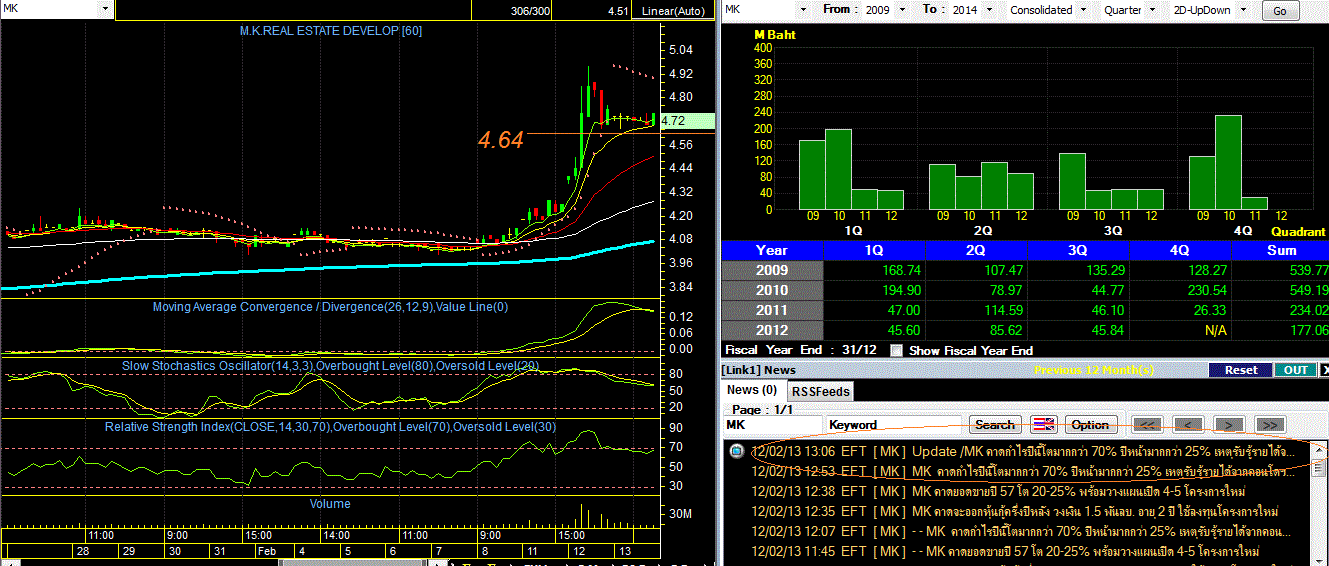The image size is (1329, 566).
Task: Select the 2009 year row header
Action: (772, 270)
